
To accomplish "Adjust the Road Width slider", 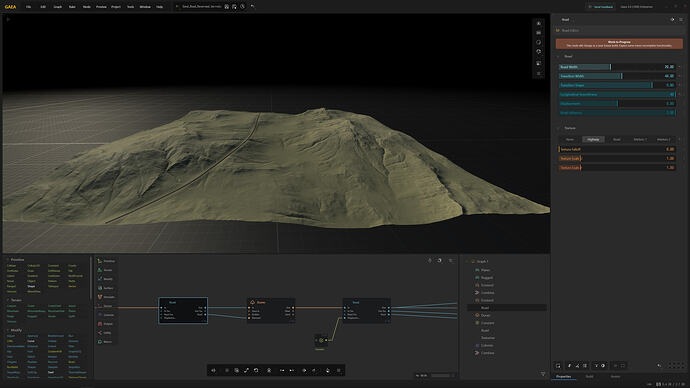I will coord(617,67).
